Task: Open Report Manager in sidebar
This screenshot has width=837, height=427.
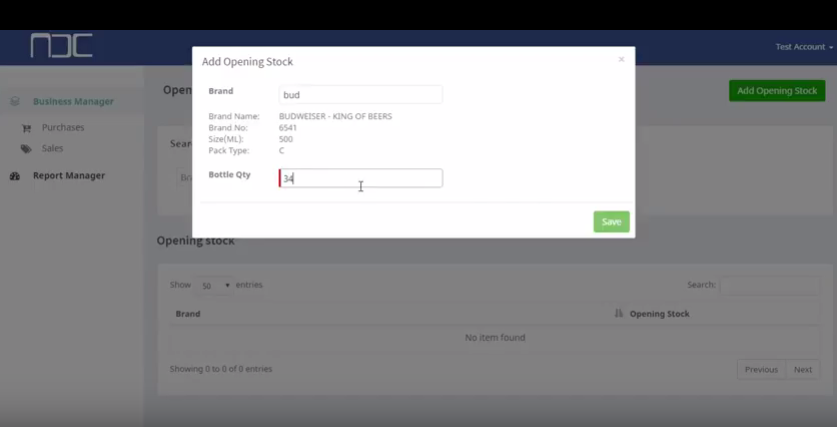Action: 69,176
